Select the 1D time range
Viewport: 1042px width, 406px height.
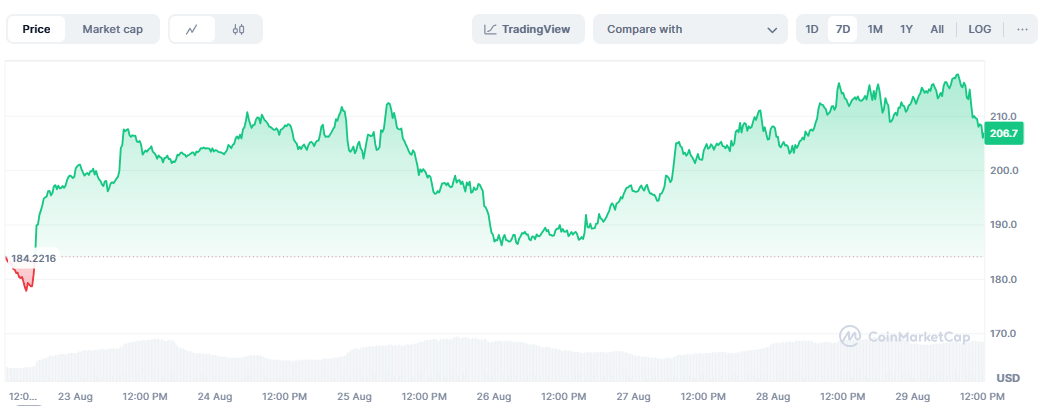click(811, 29)
